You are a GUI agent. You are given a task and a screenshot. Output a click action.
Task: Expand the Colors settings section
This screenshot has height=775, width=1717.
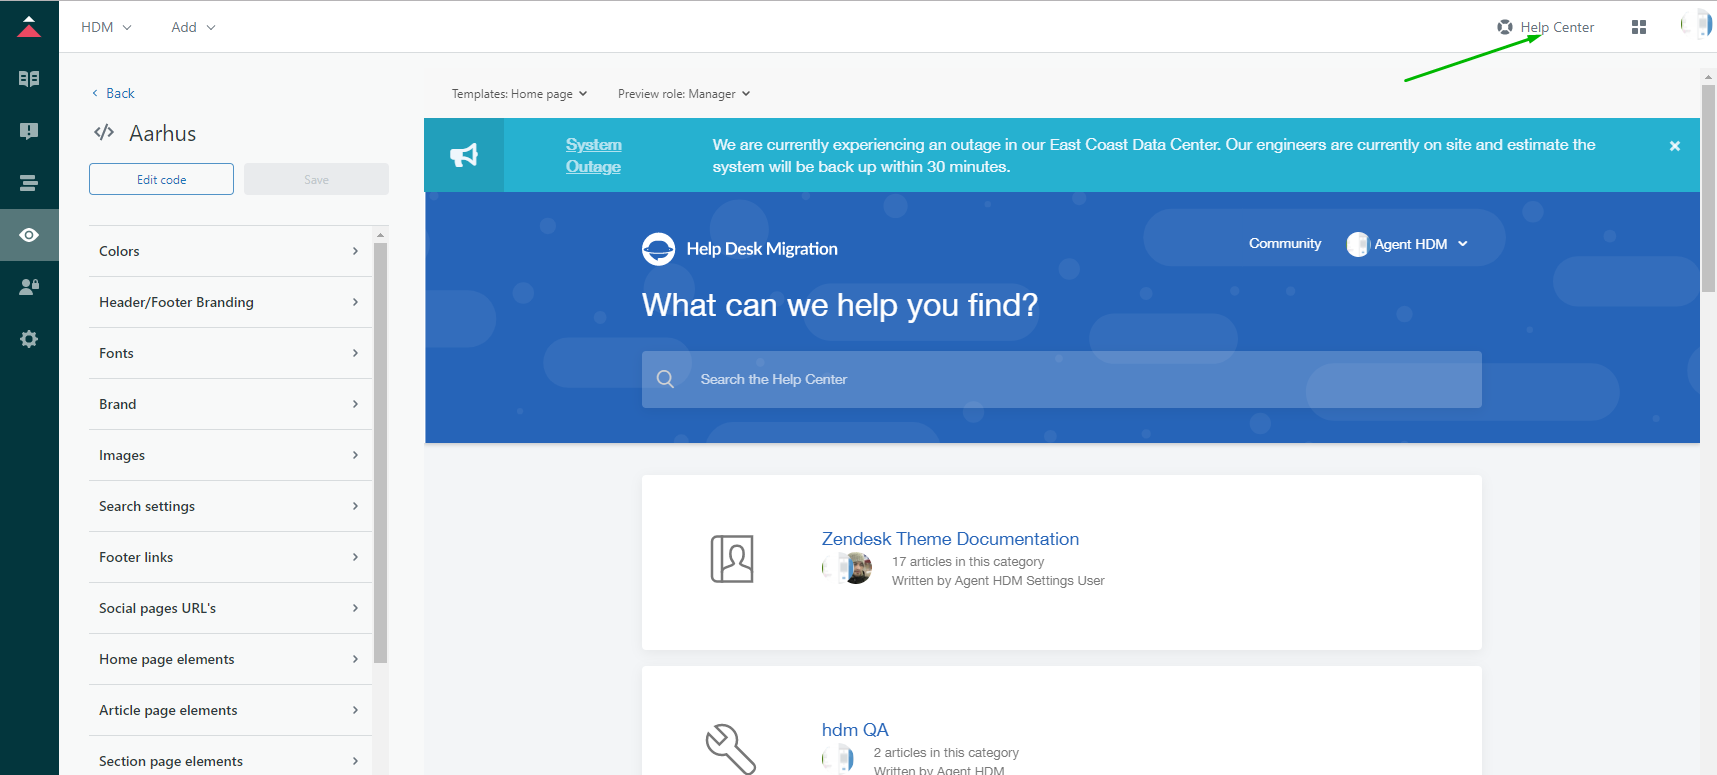pyautogui.click(x=229, y=251)
